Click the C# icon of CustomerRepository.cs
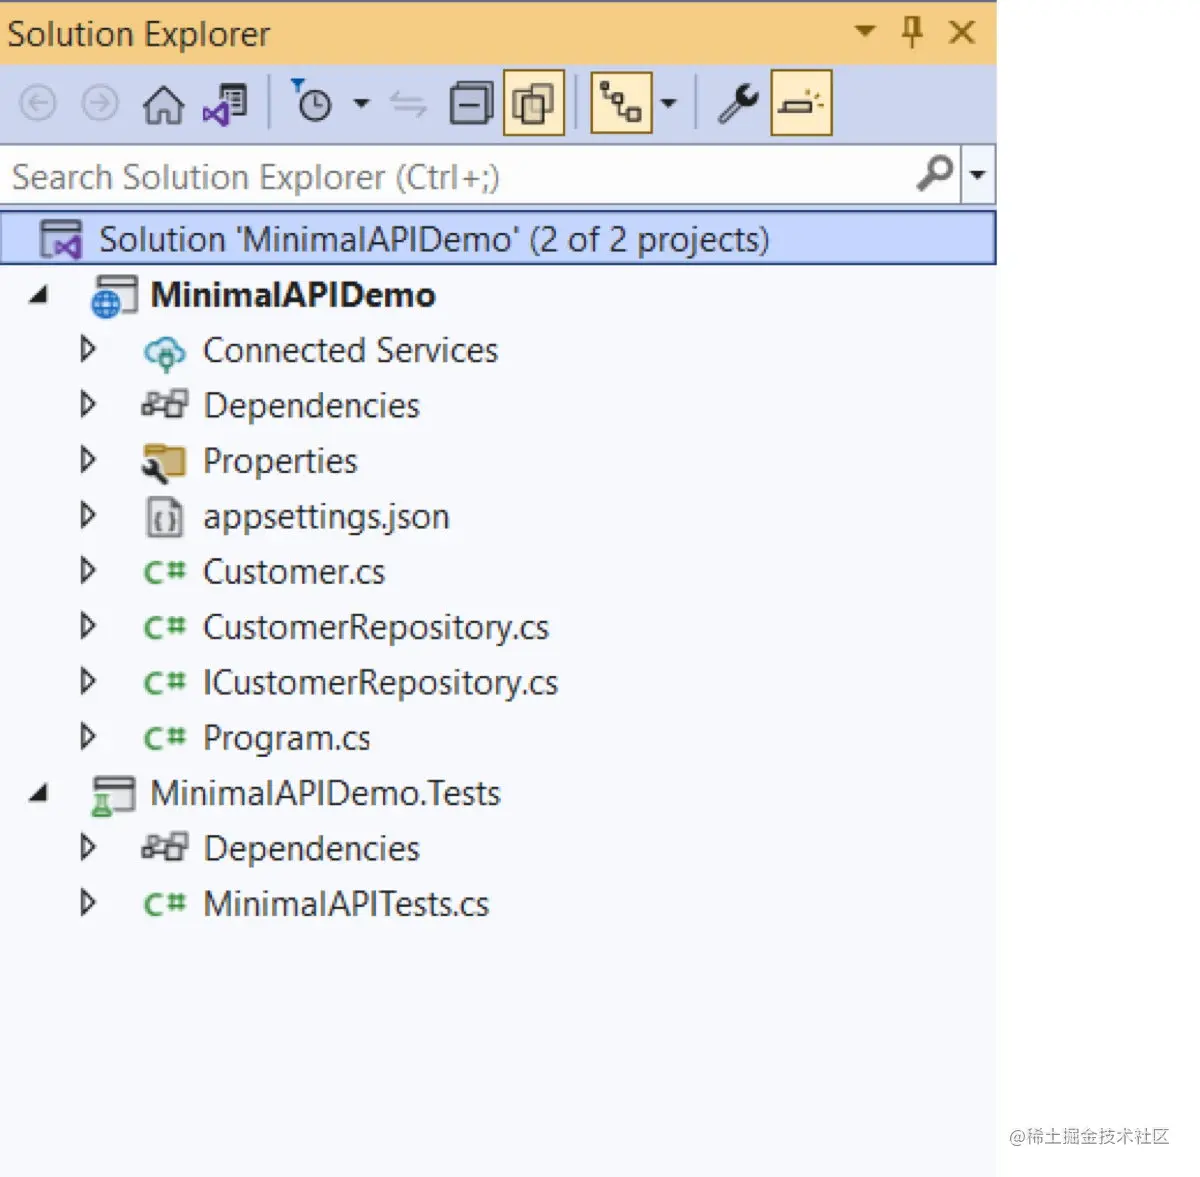 click(x=165, y=627)
